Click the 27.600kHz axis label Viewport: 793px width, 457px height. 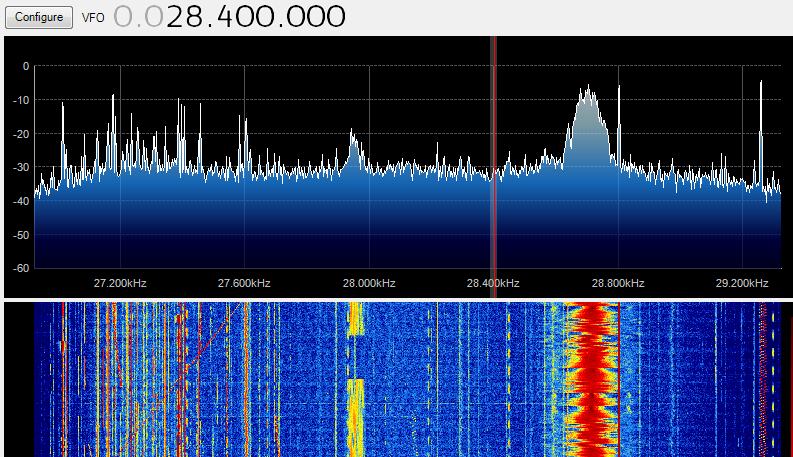(244, 283)
